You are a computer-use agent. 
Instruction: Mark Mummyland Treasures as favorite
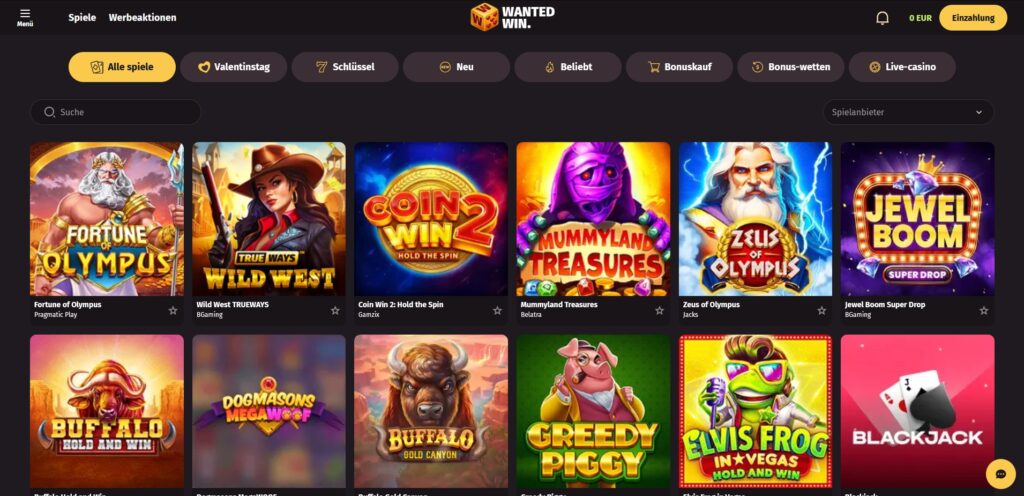(x=660, y=311)
